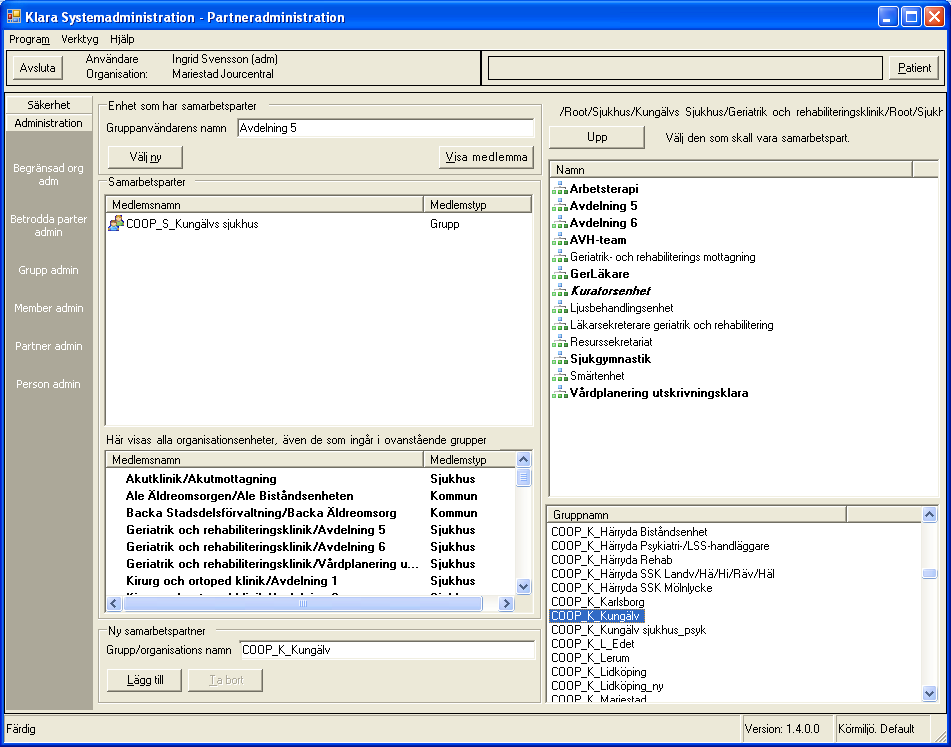Open Partner admin in the sidebar
The height and width of the screenshot is (747, 951).
click(49, 346)
